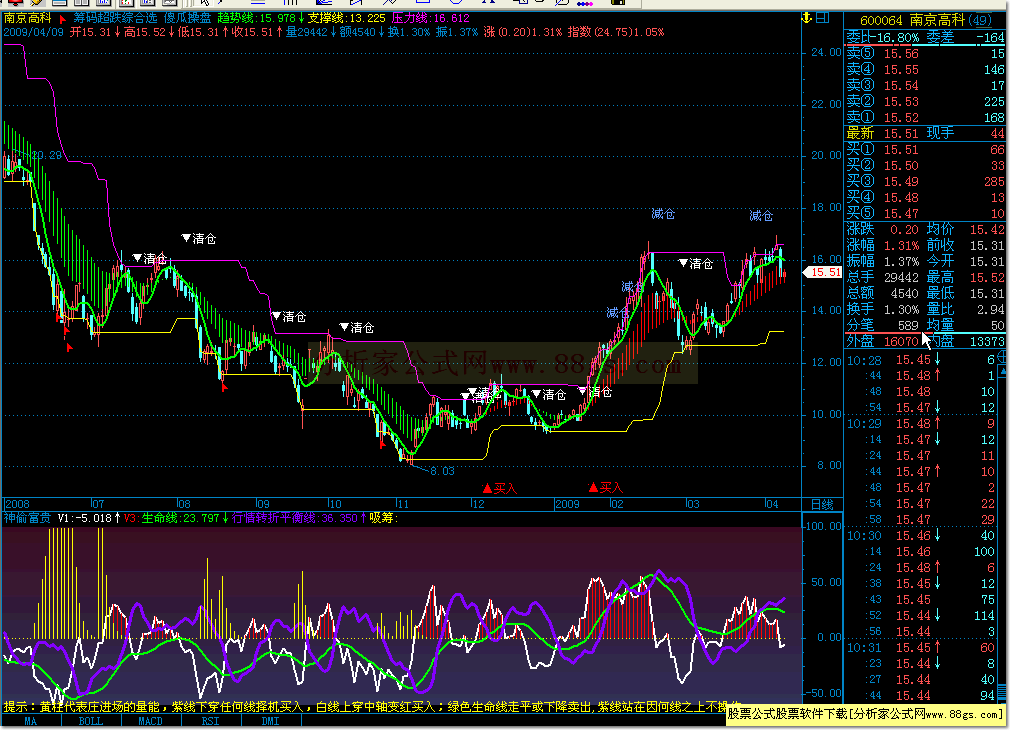Image resolution: width=1013 pixels, height=732 pixels.
Task: Switch to the RSI indicator tab
Action: click(211, 721)
